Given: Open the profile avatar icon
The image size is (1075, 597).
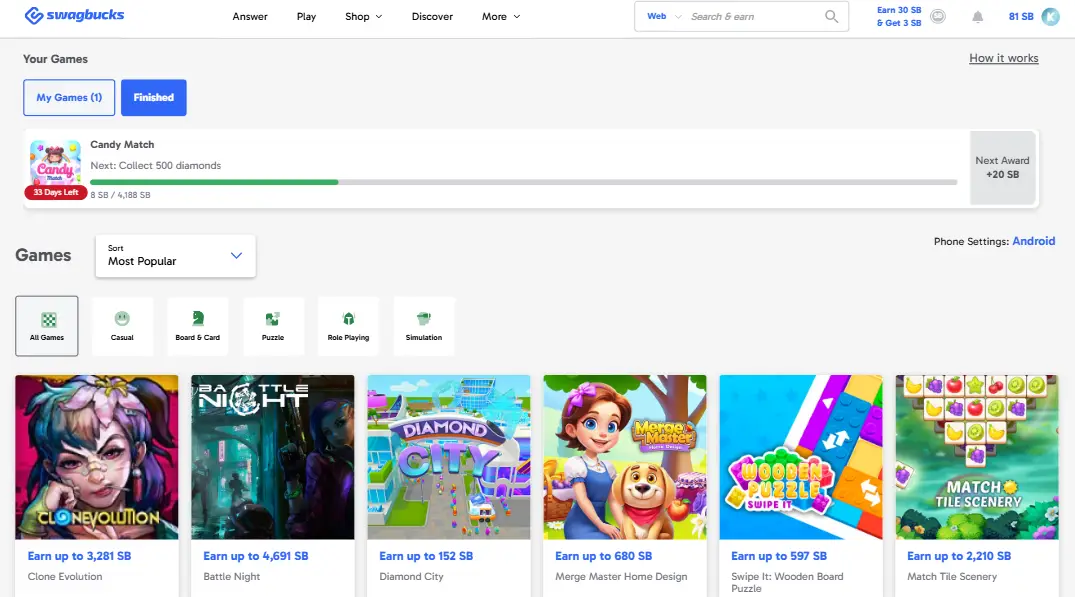Looking at the screenshot, I should coord(1050,17).
